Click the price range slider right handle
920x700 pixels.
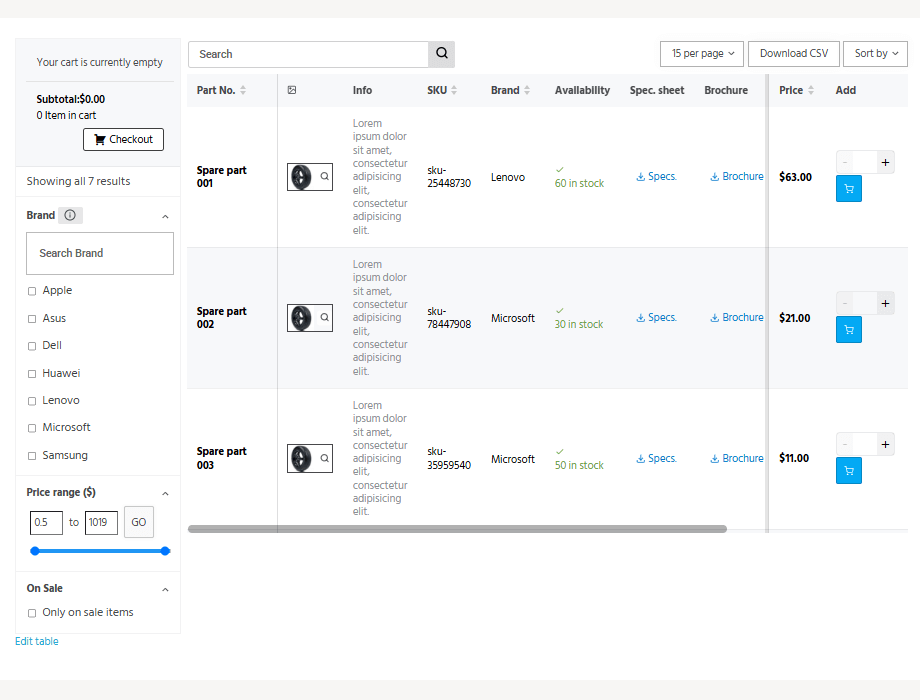[165, 551]
